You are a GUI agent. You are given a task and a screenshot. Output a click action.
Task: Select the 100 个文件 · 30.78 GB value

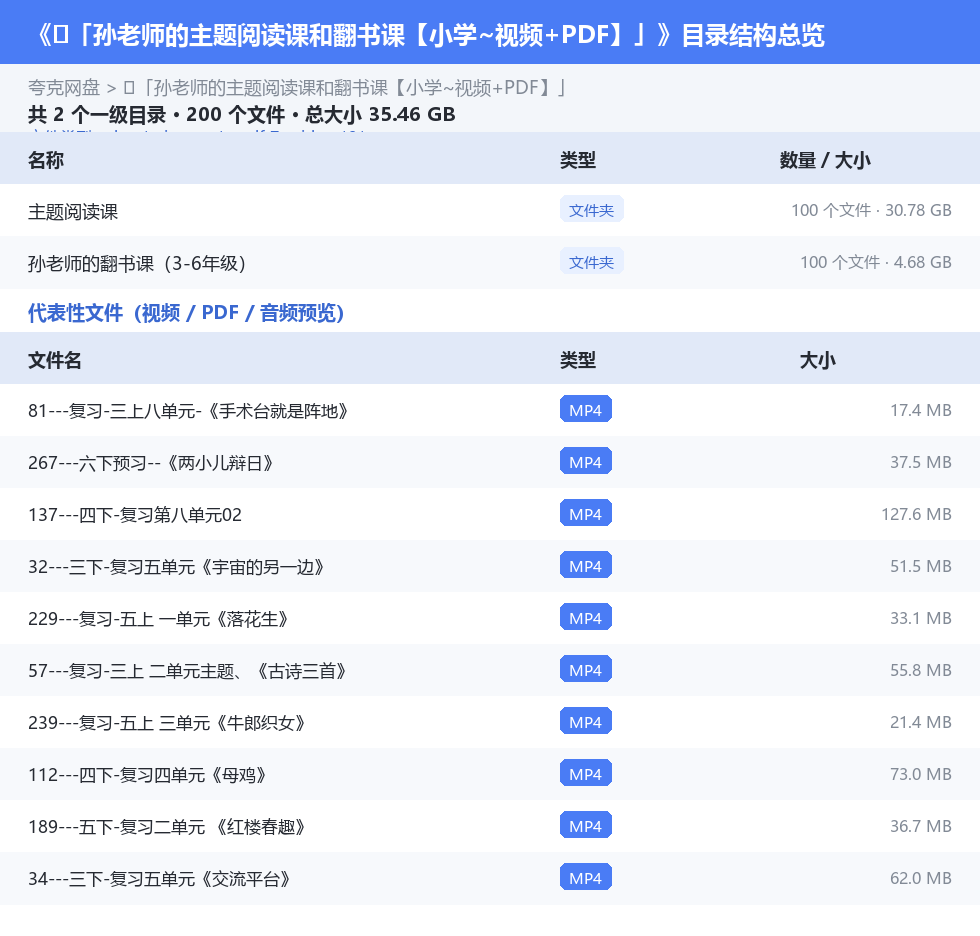(871, 211)
